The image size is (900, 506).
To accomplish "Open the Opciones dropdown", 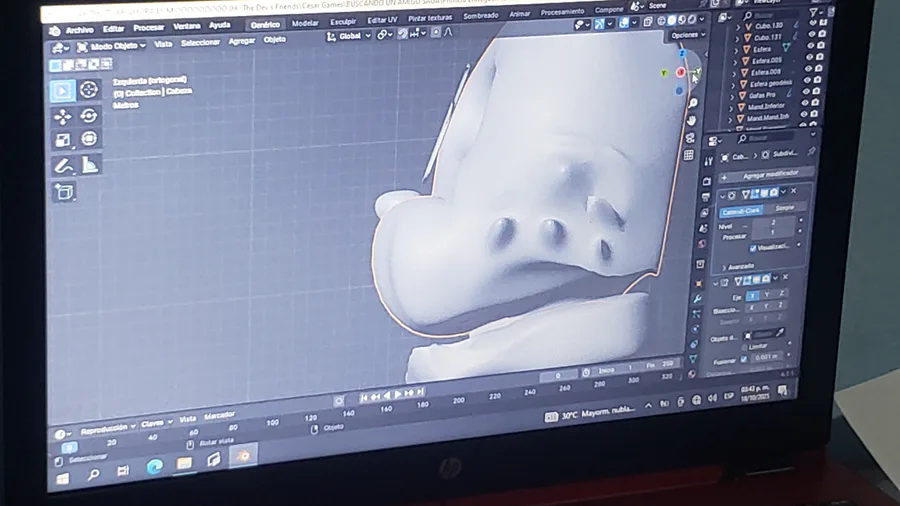I will tap(688, 35).
